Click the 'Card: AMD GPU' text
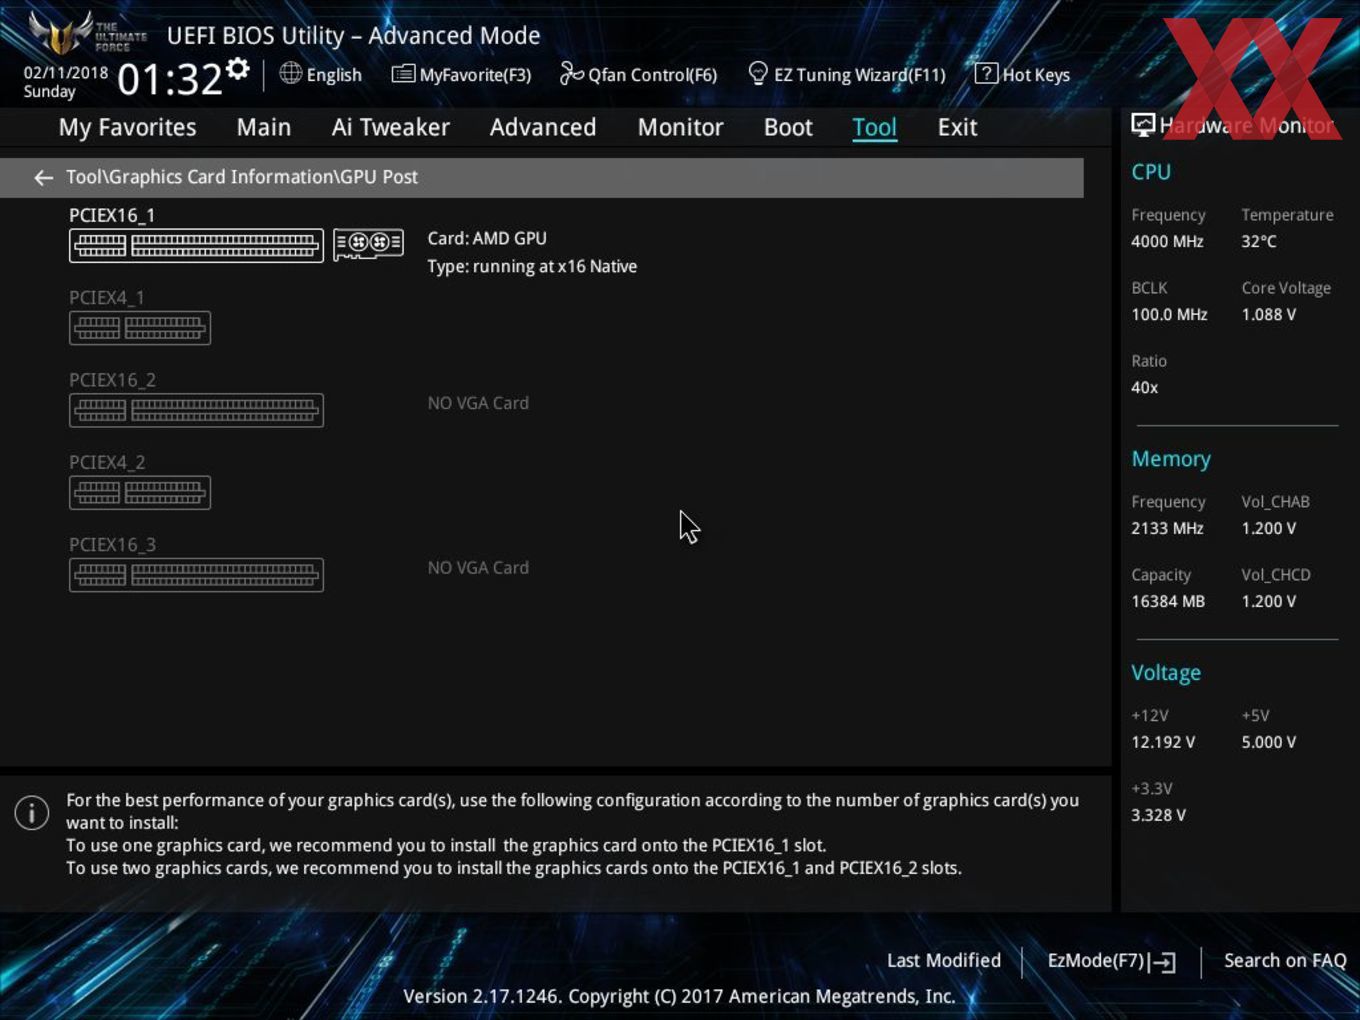Image resolution: width=1360 pixels, height=1020 pixels. pos(487,238)
